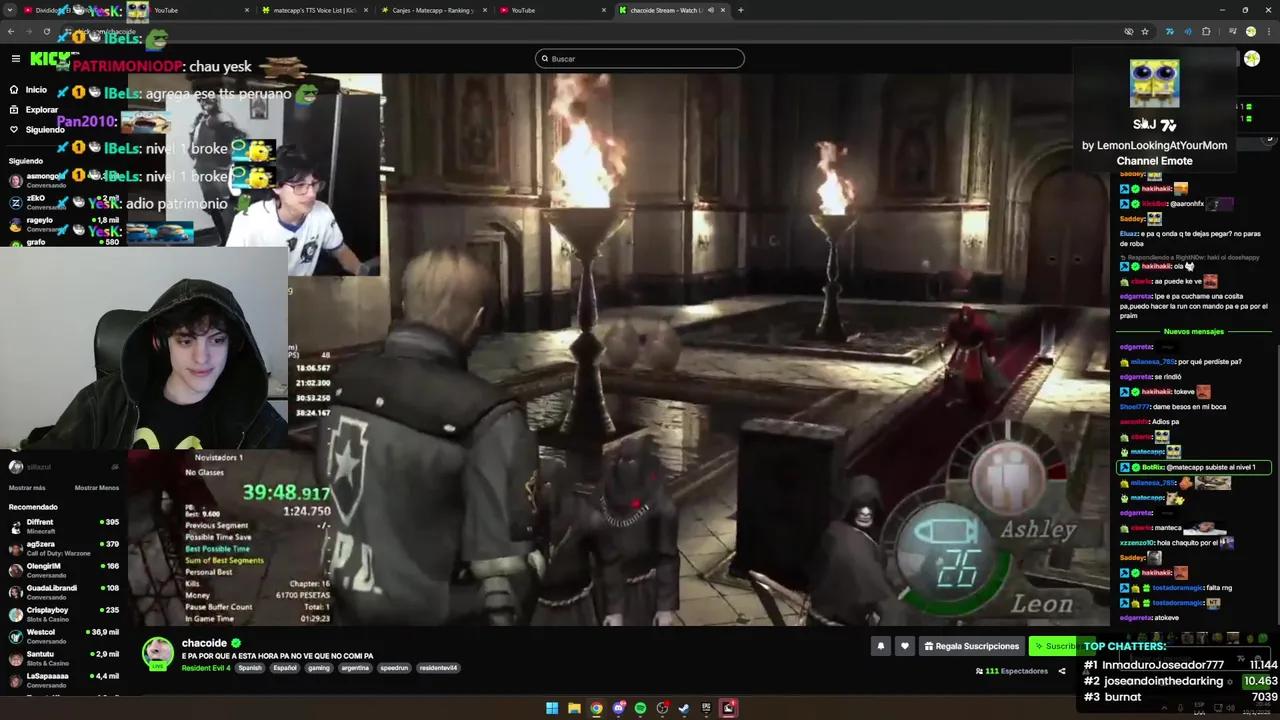Open a new Chrome tab
1280x720 pixels.
click(740, 10)
